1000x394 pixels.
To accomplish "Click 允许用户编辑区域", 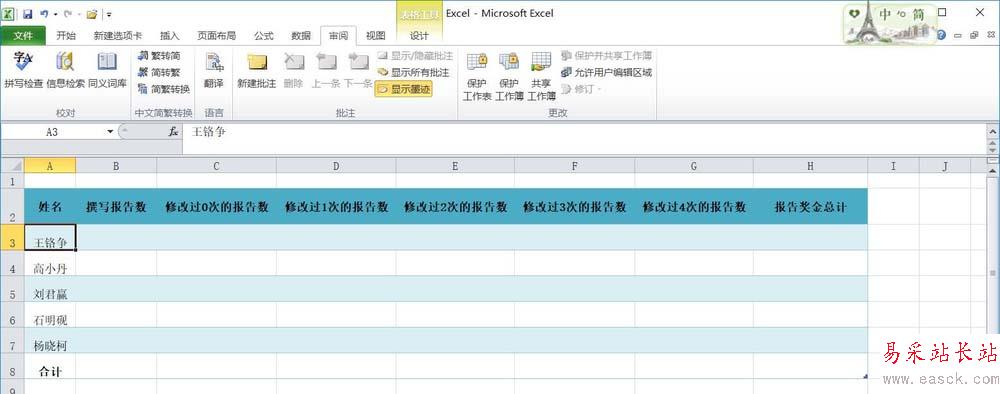I will [607, 72].
